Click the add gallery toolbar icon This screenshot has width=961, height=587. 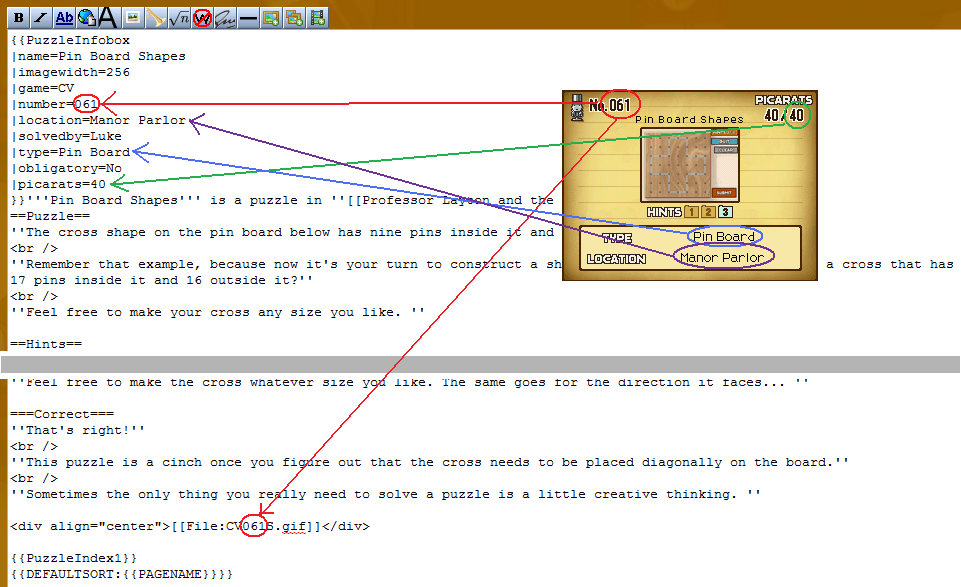click(x=294, y=18)
